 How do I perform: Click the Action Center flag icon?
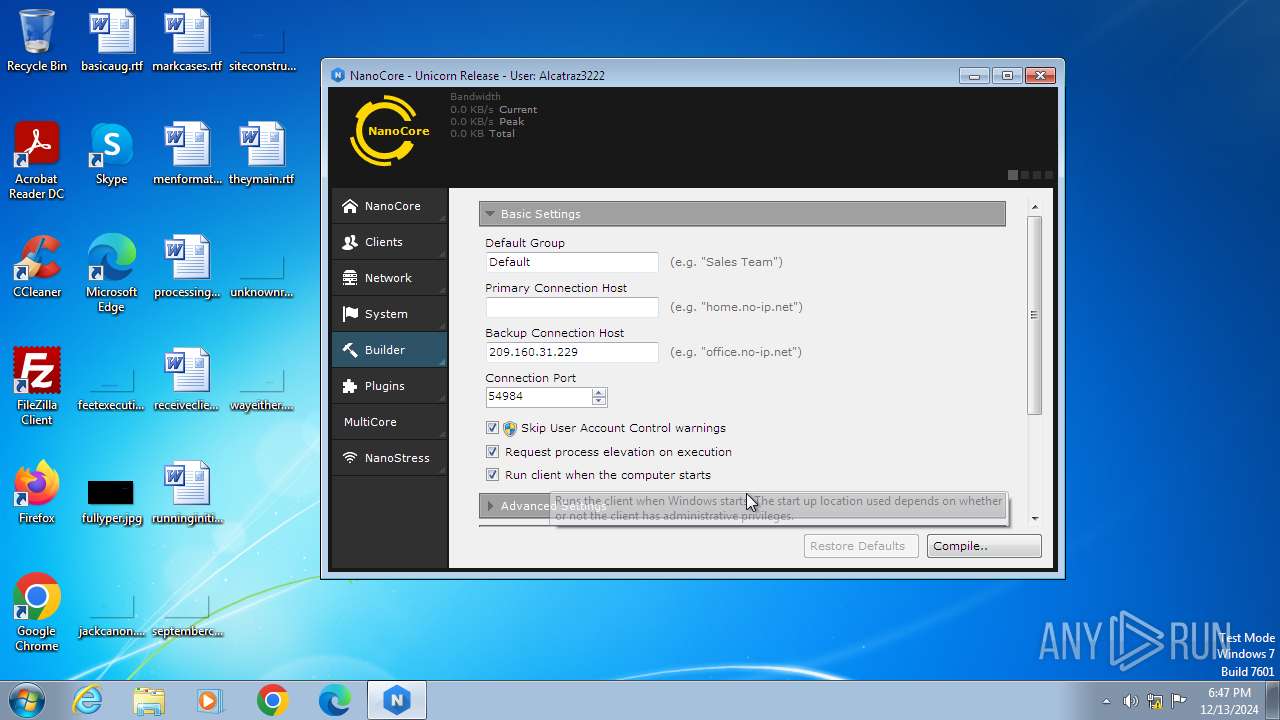tap(1179, 701)
